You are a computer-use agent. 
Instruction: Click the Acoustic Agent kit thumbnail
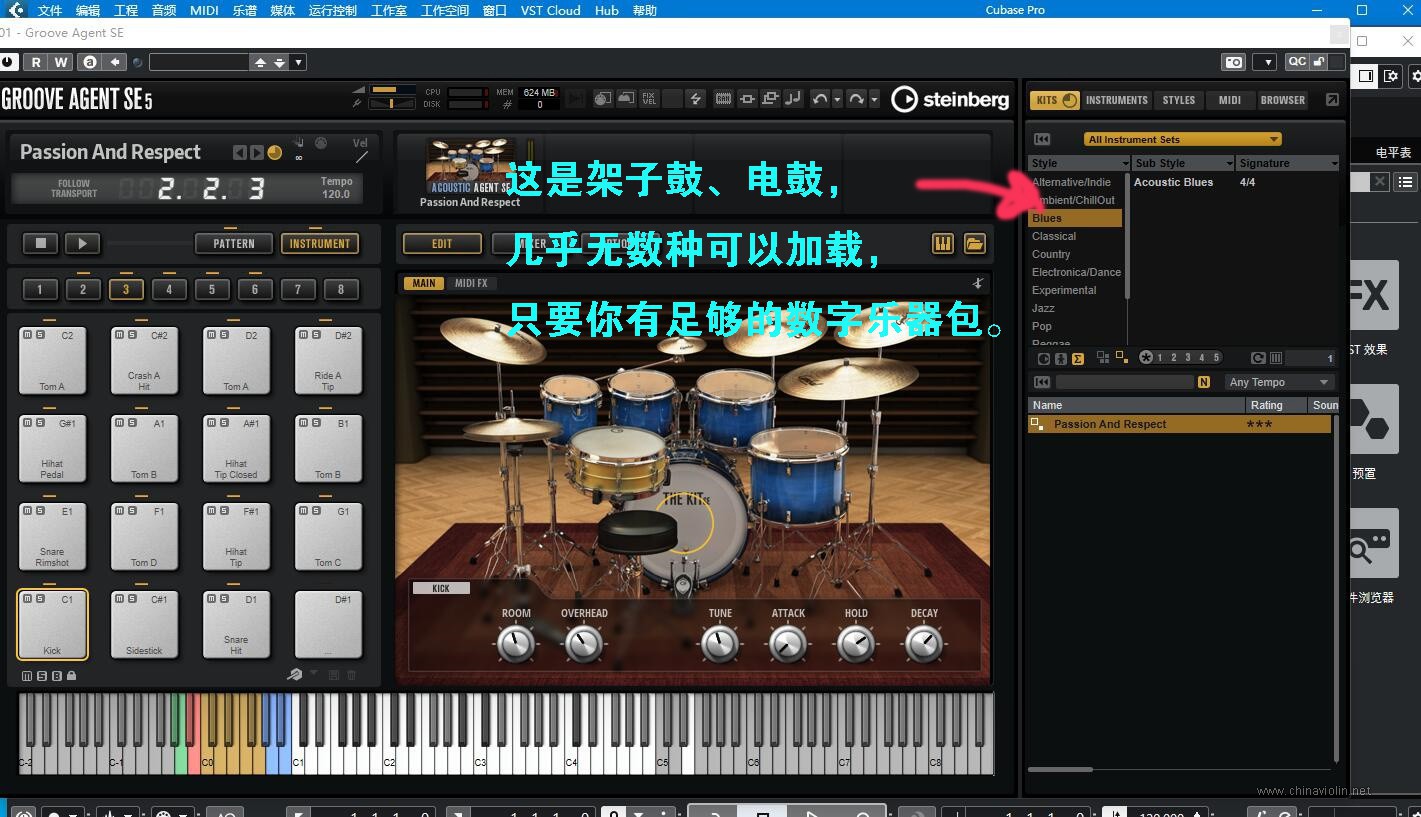click(470, 166)
